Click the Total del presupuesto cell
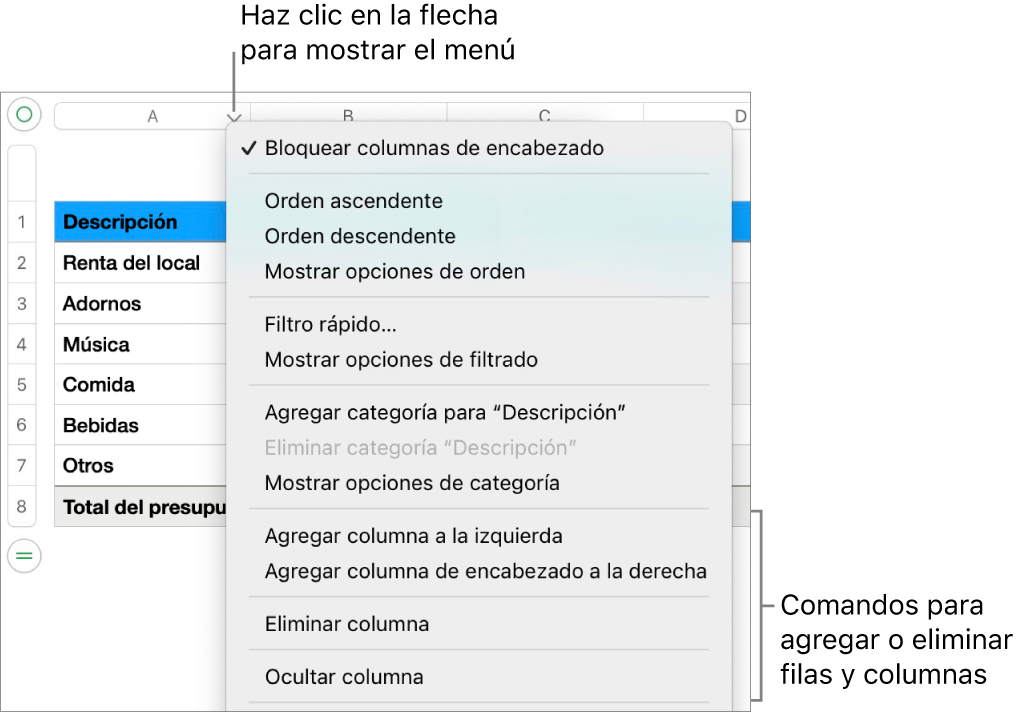1023x713 pixels. (x=140, y=506)
